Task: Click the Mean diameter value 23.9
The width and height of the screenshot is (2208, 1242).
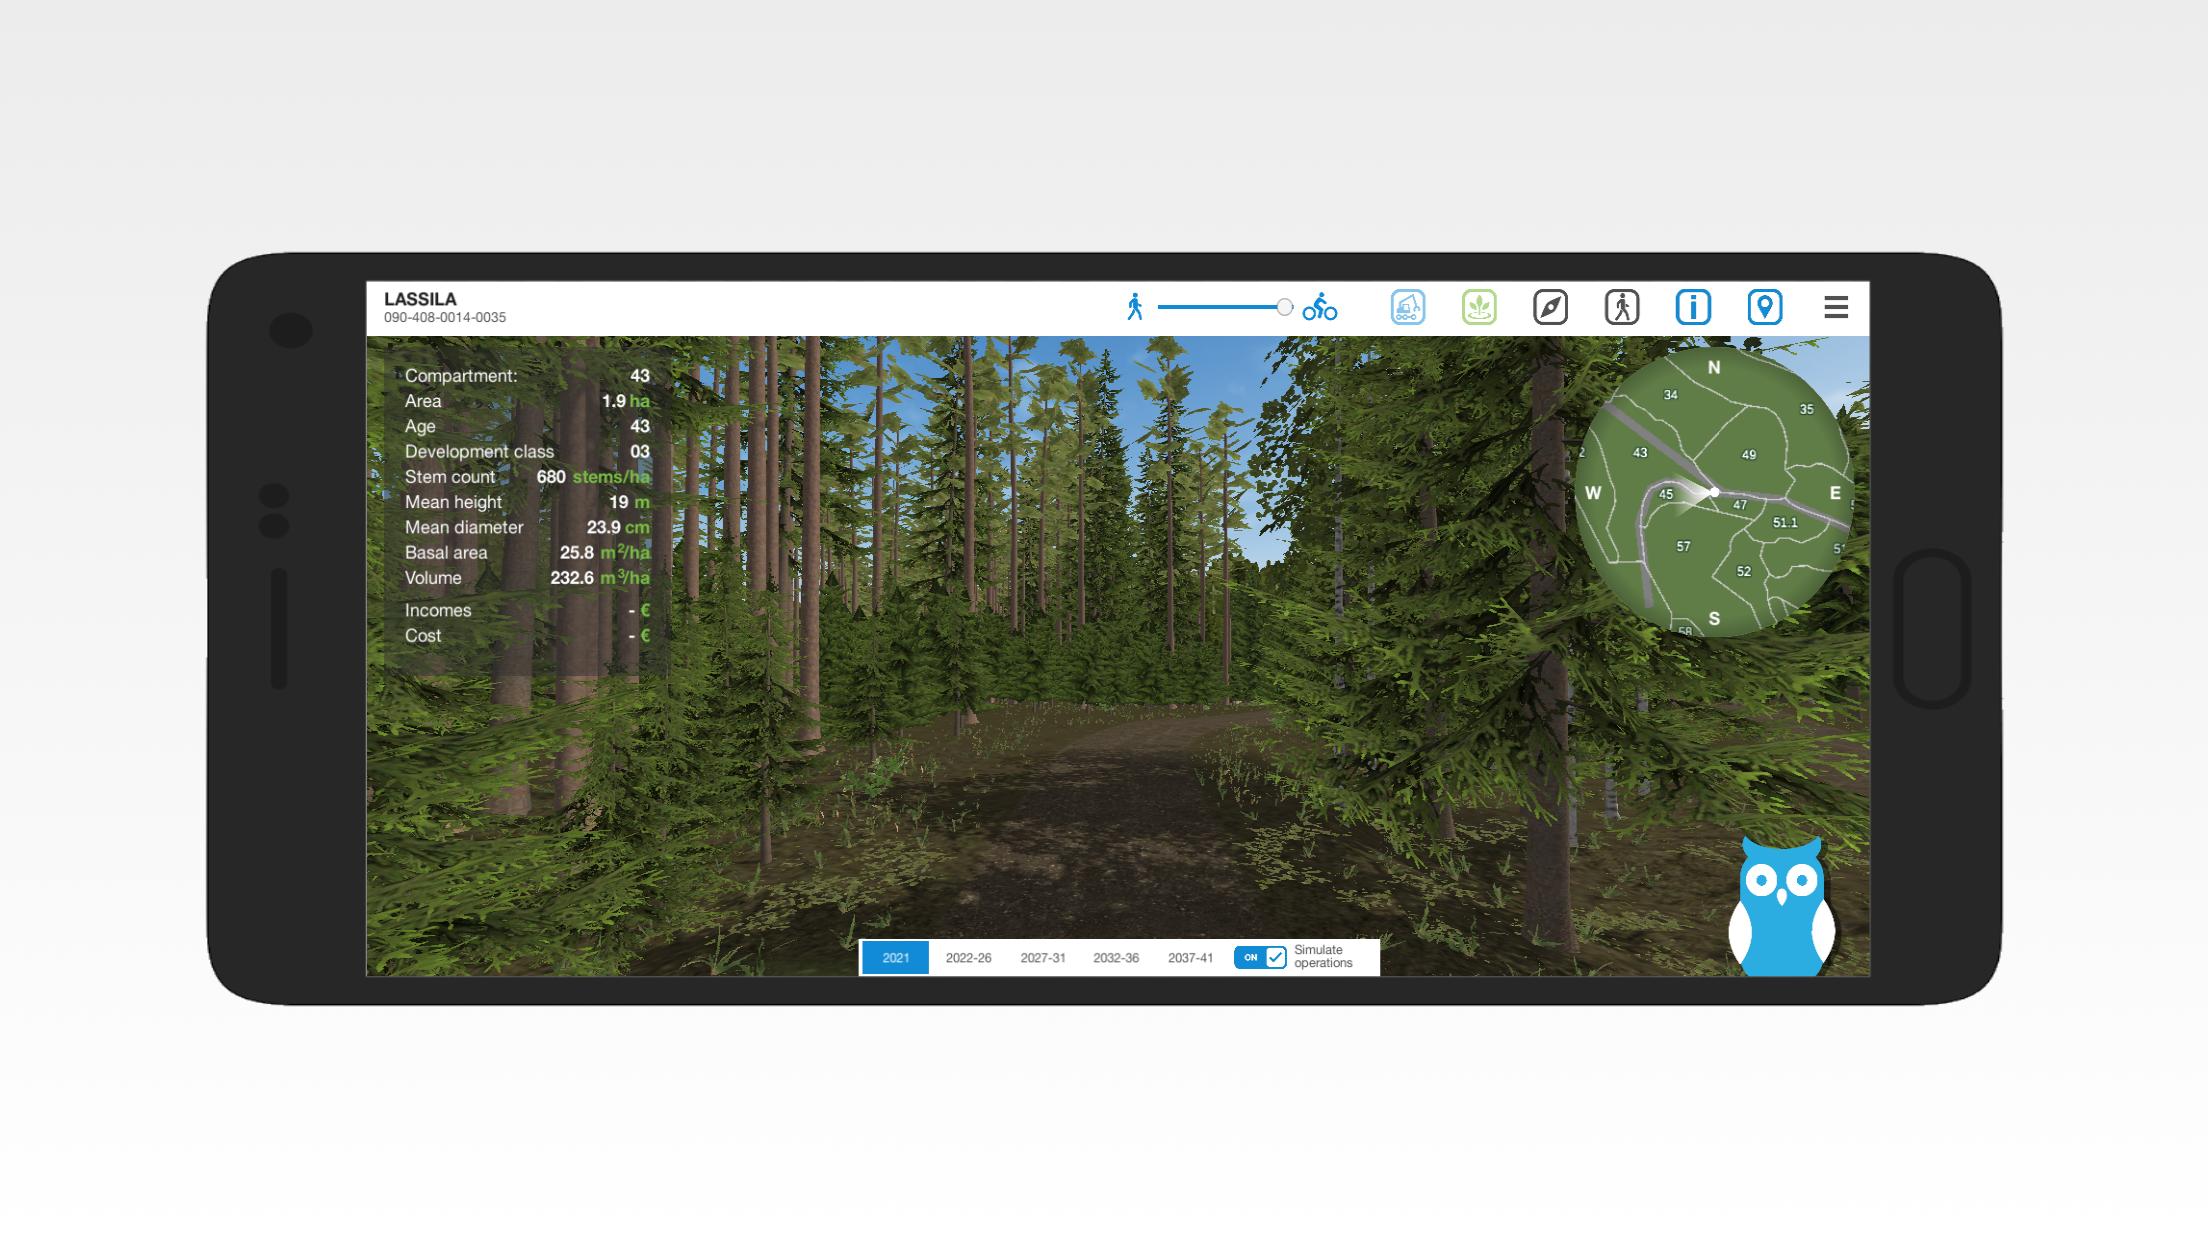Action: click(604, 528)
